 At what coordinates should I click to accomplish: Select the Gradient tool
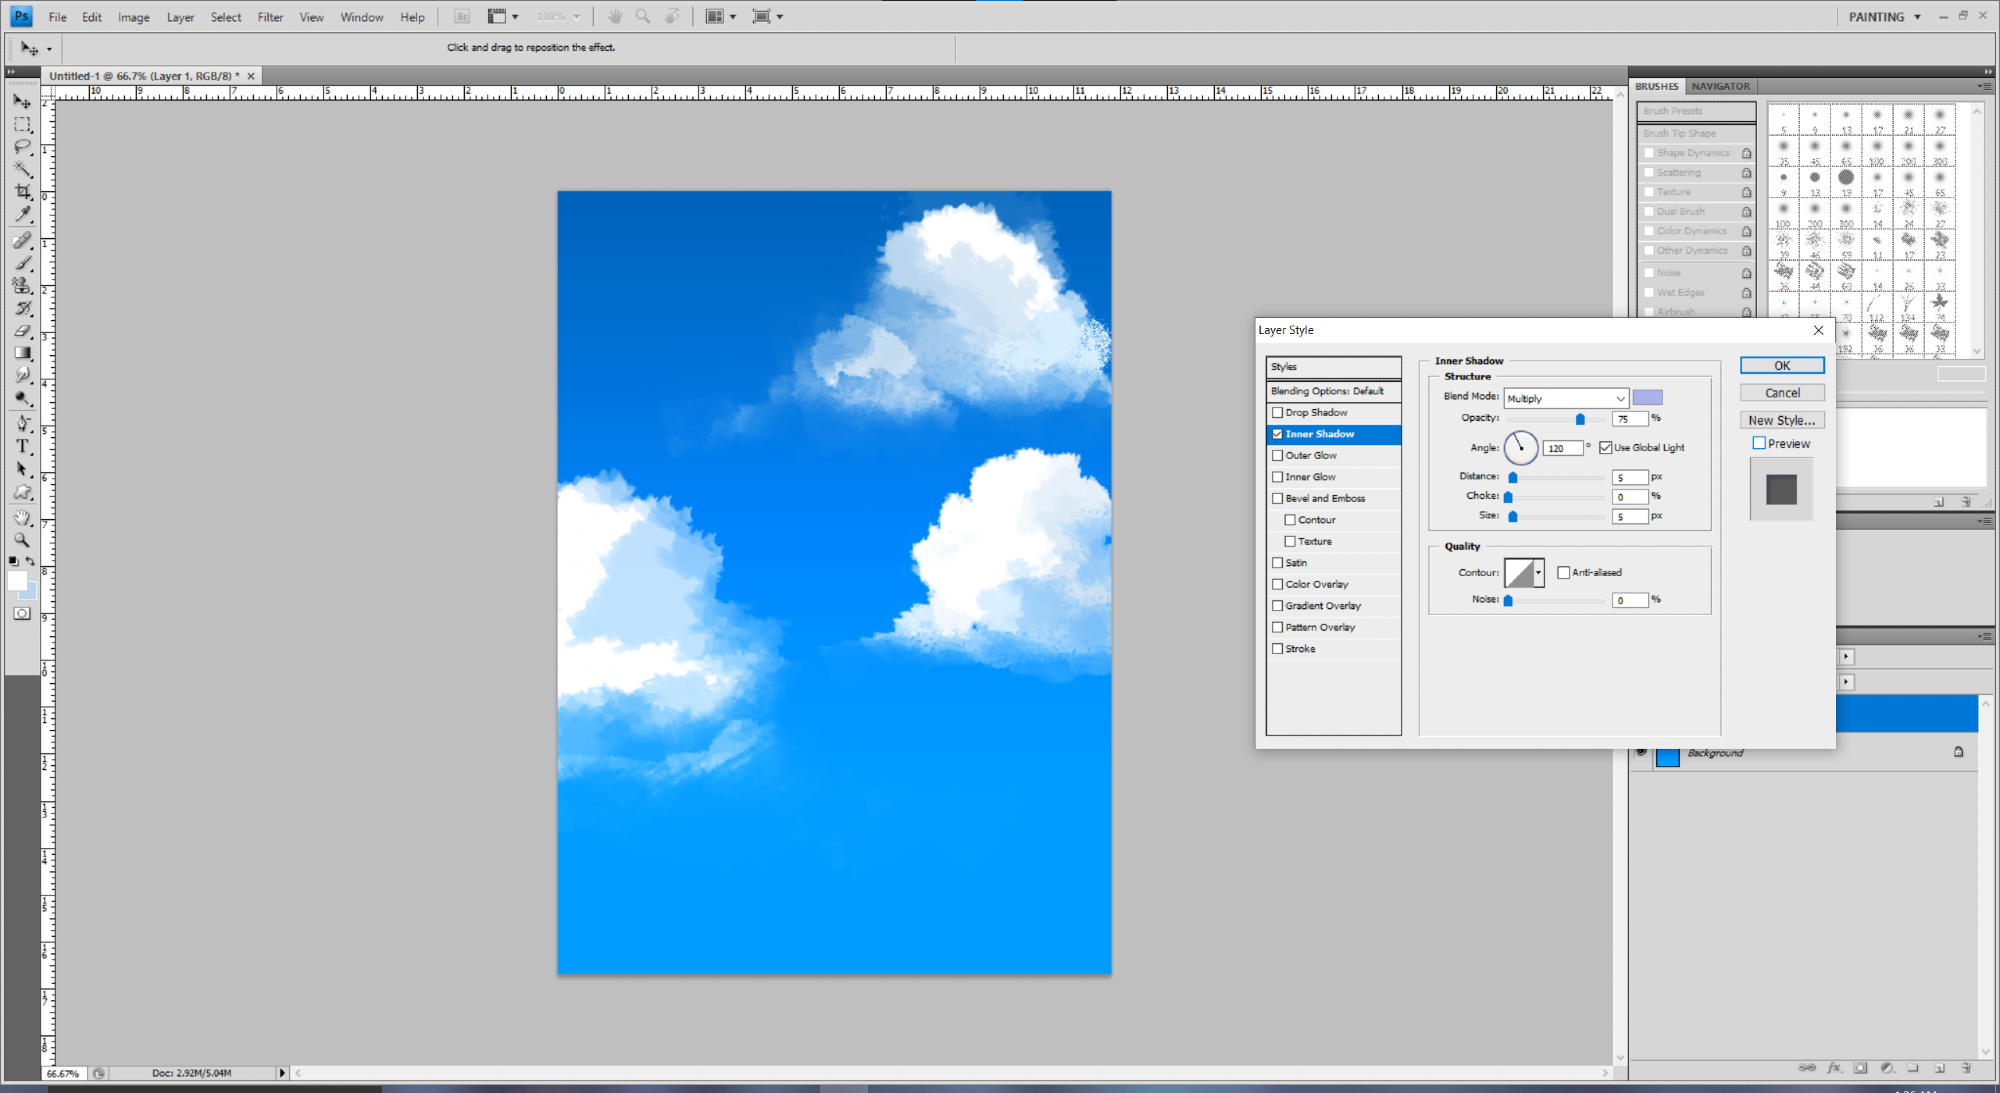tap(22, 352)
